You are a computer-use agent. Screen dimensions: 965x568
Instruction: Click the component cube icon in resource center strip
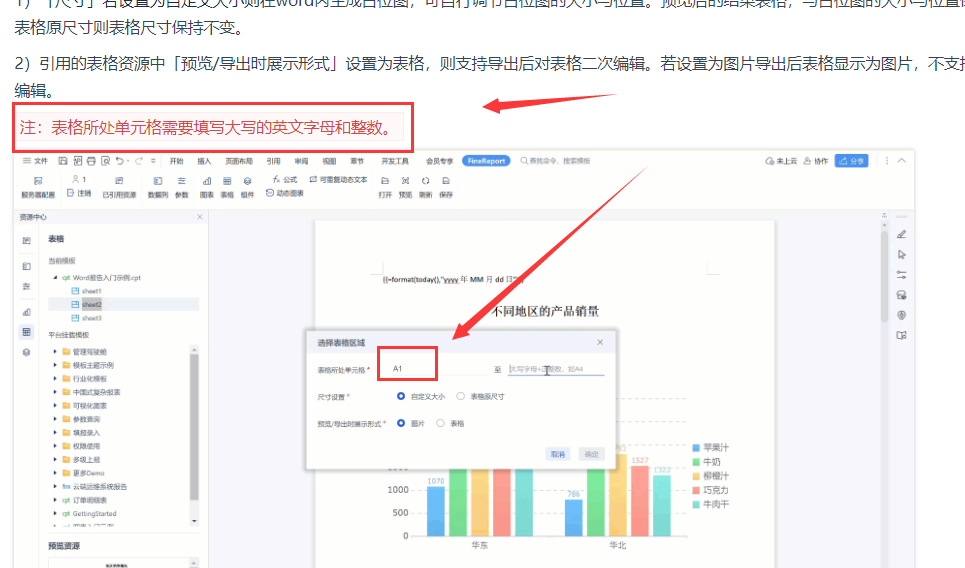(x=26, y=353)
